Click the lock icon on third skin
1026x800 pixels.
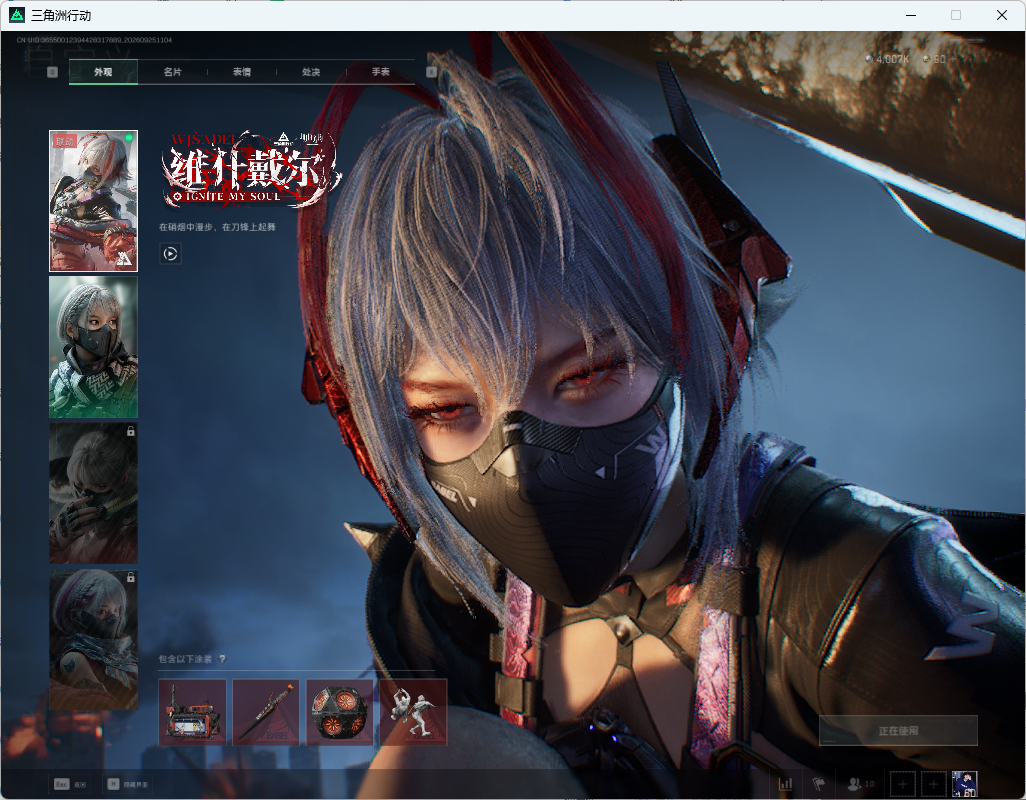pyautogui.click(x=130, y=431)
